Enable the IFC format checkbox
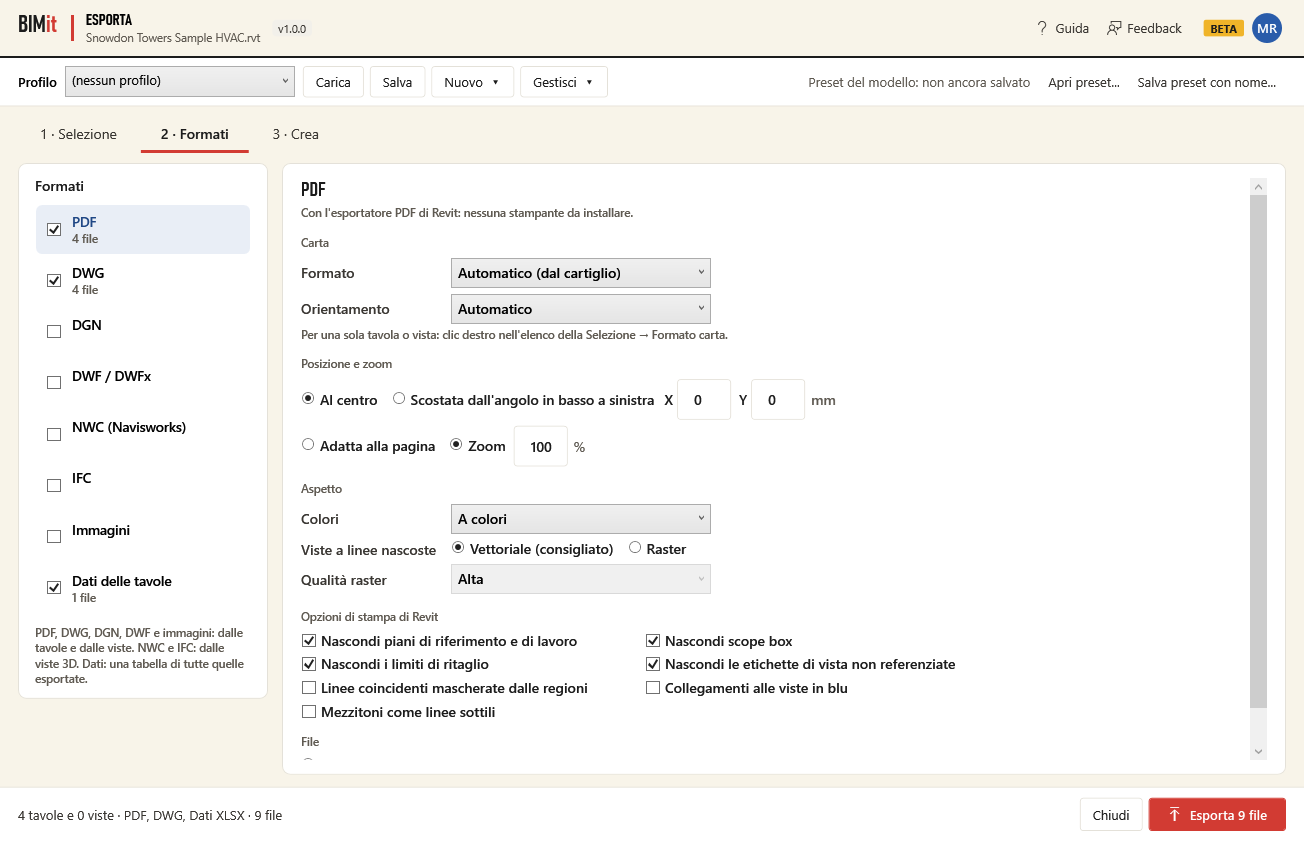Image resolution: width=1304 pixels, height=841 pixels. (54, 485)
